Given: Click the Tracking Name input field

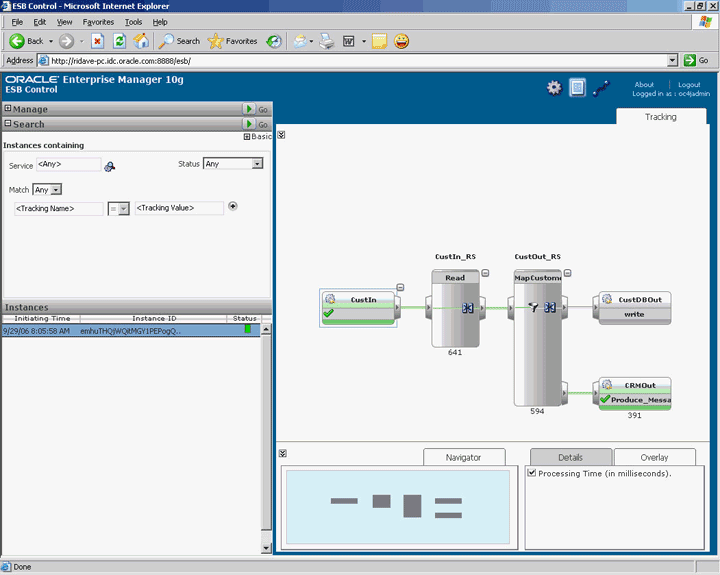Looking at the screenshot, I should pyautogui.click(x=58, y=209).
